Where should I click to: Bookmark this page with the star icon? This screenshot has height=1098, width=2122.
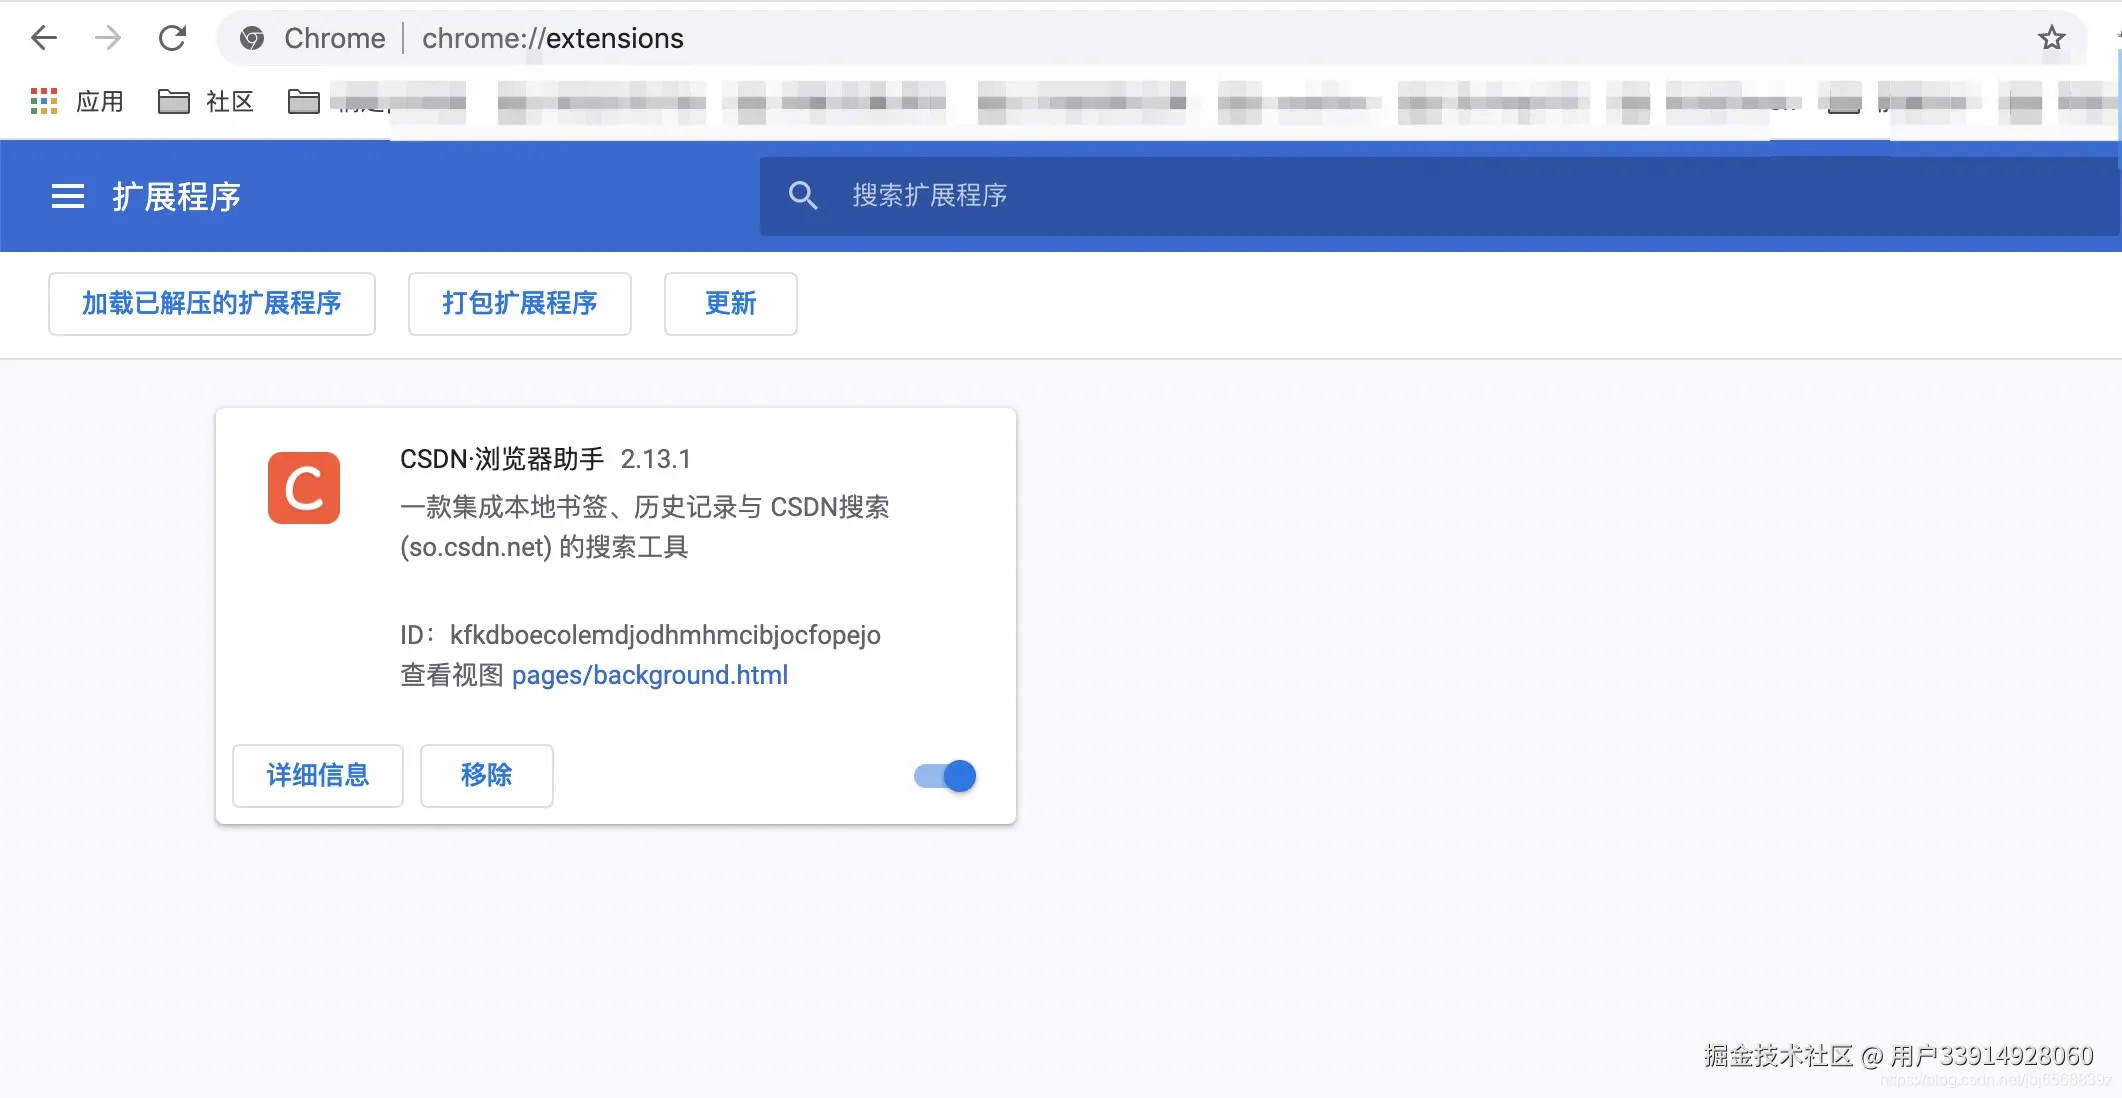pyautogui.click(x=2051, y=38)
